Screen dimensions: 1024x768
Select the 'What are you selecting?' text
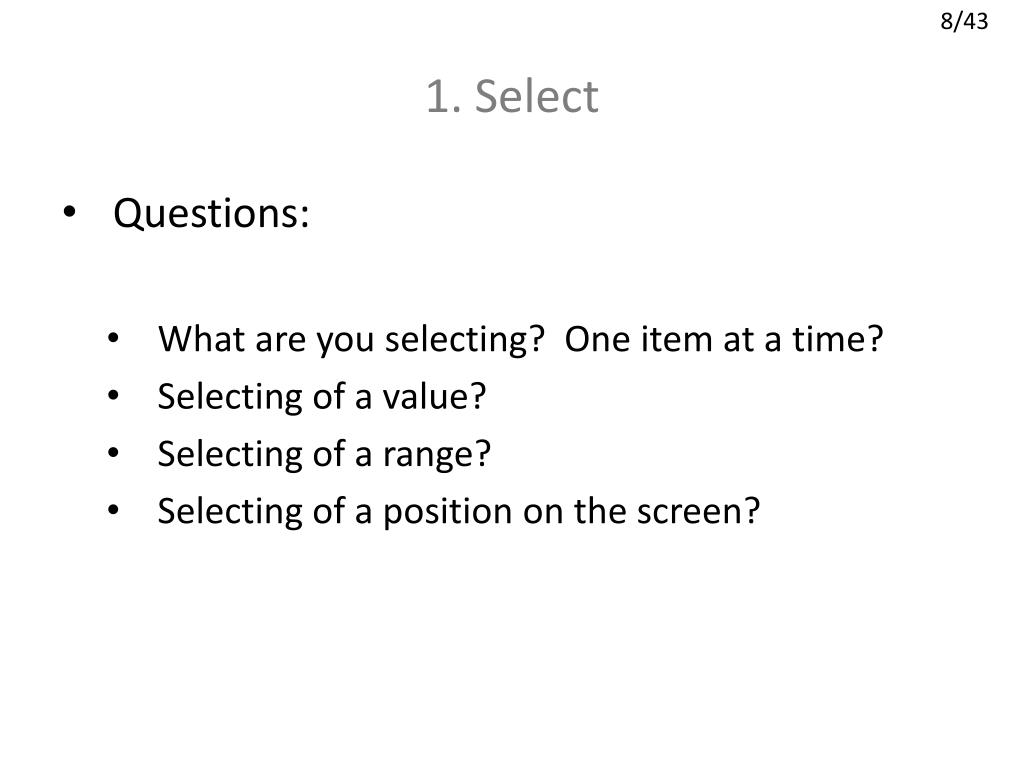coord(351,340)
